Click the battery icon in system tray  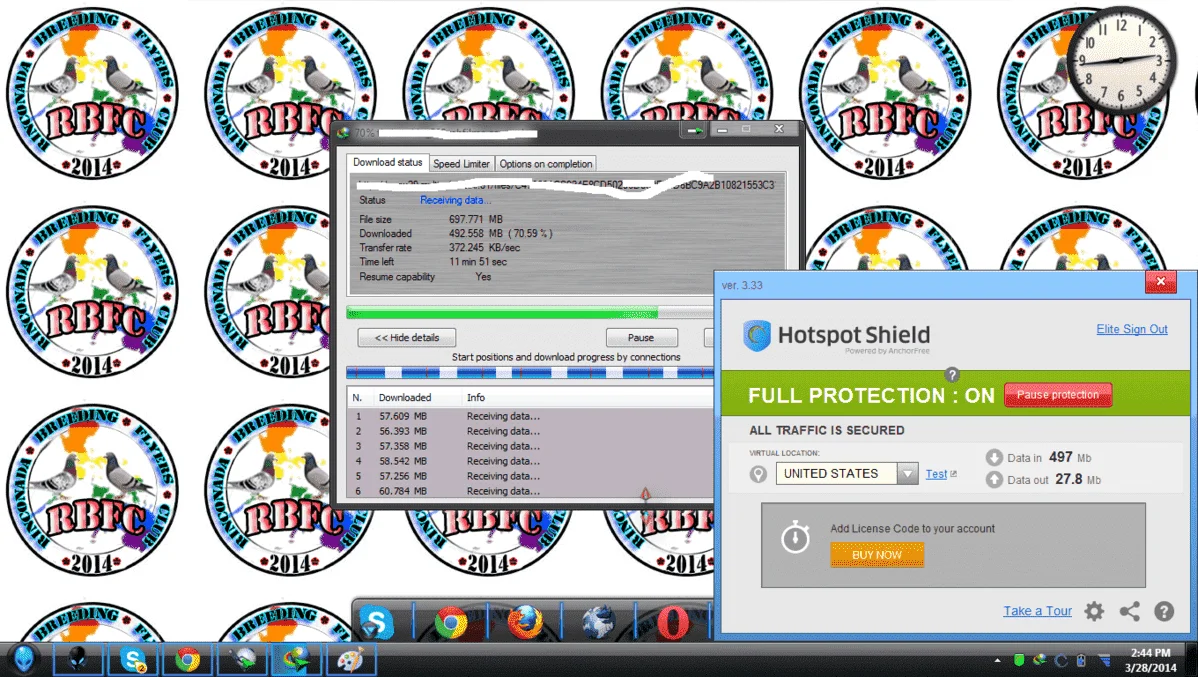1081,659
